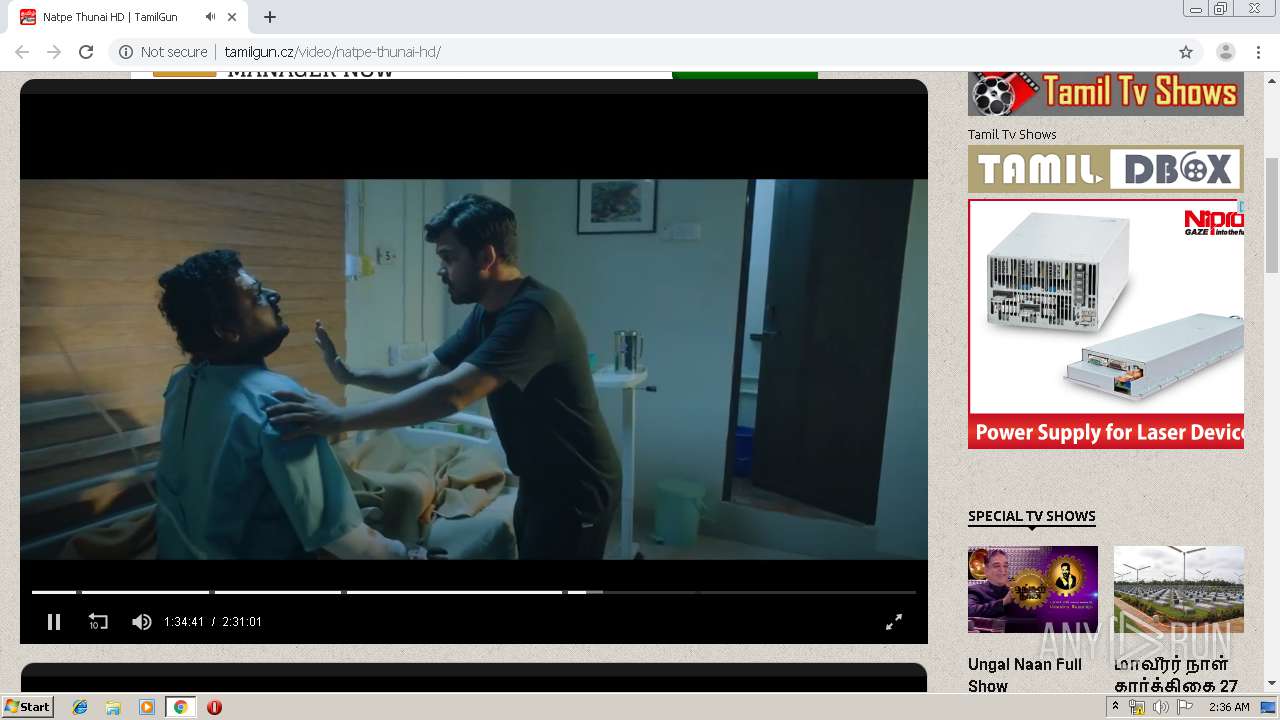Viewport: 1280px width, 720px height.
Task: Switch to Chrome taskbar button
Action: click(x=181, y=707)
